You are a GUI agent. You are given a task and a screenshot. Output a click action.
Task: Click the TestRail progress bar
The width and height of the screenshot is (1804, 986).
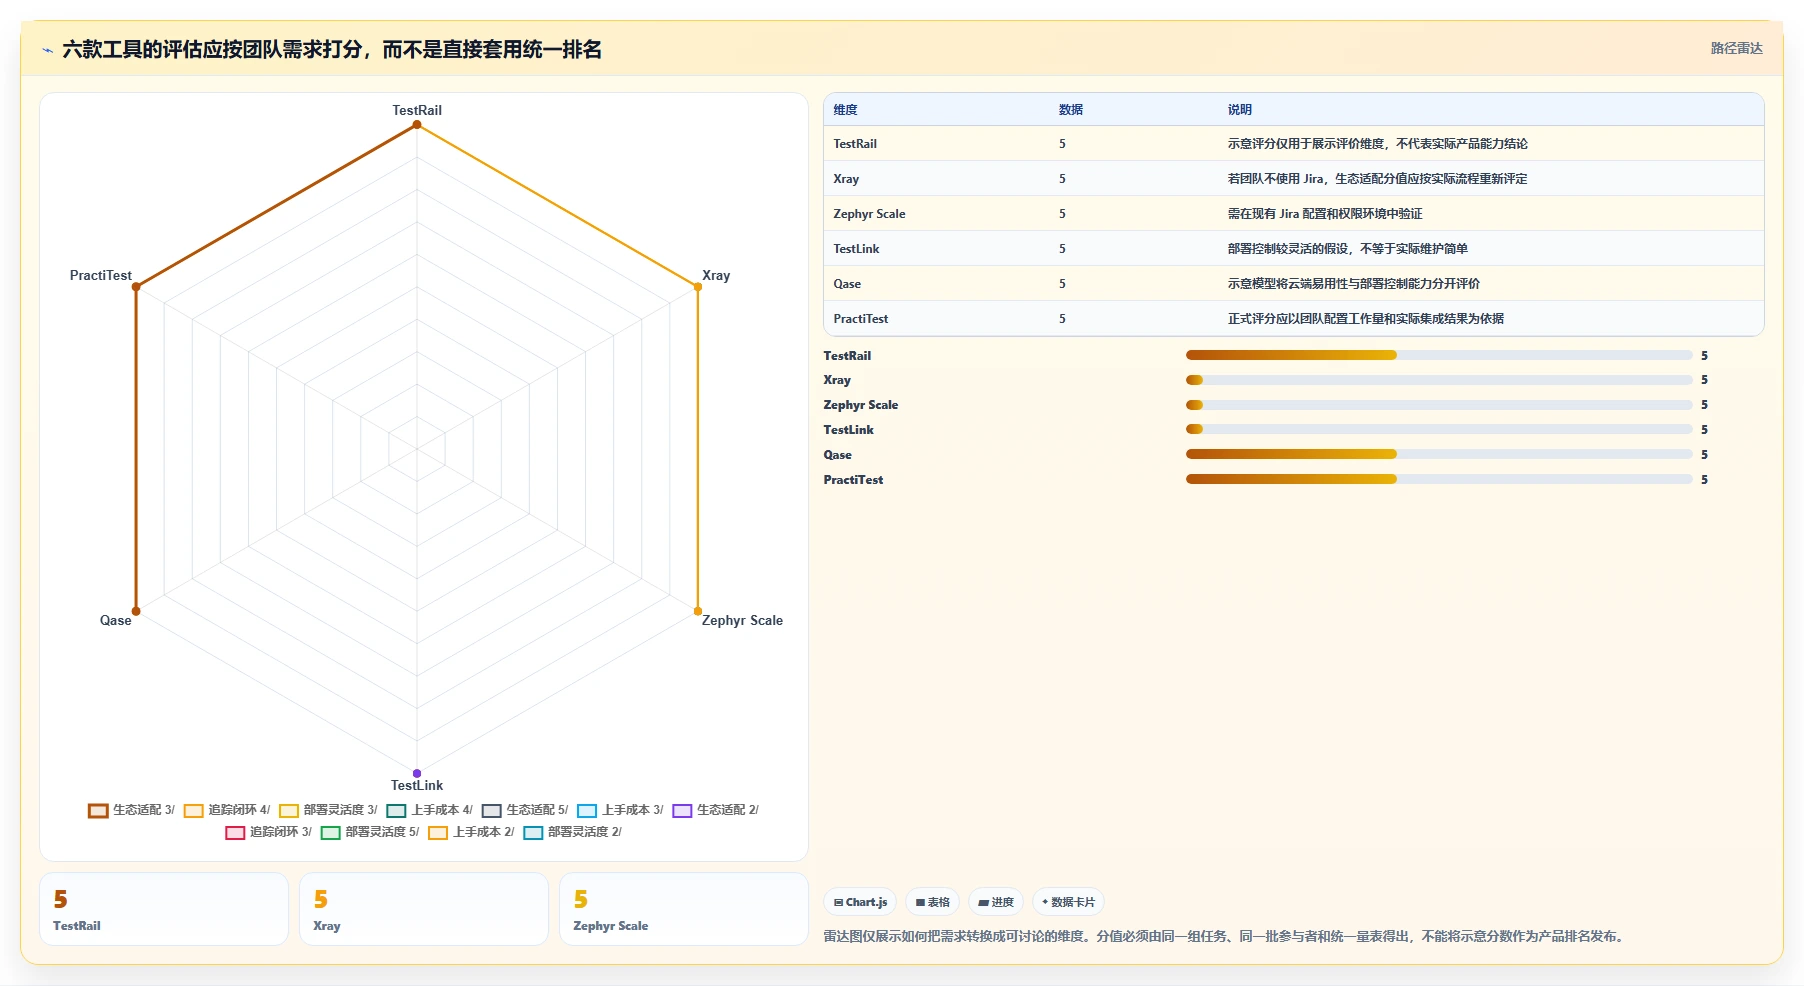[x=1439, y=355]
